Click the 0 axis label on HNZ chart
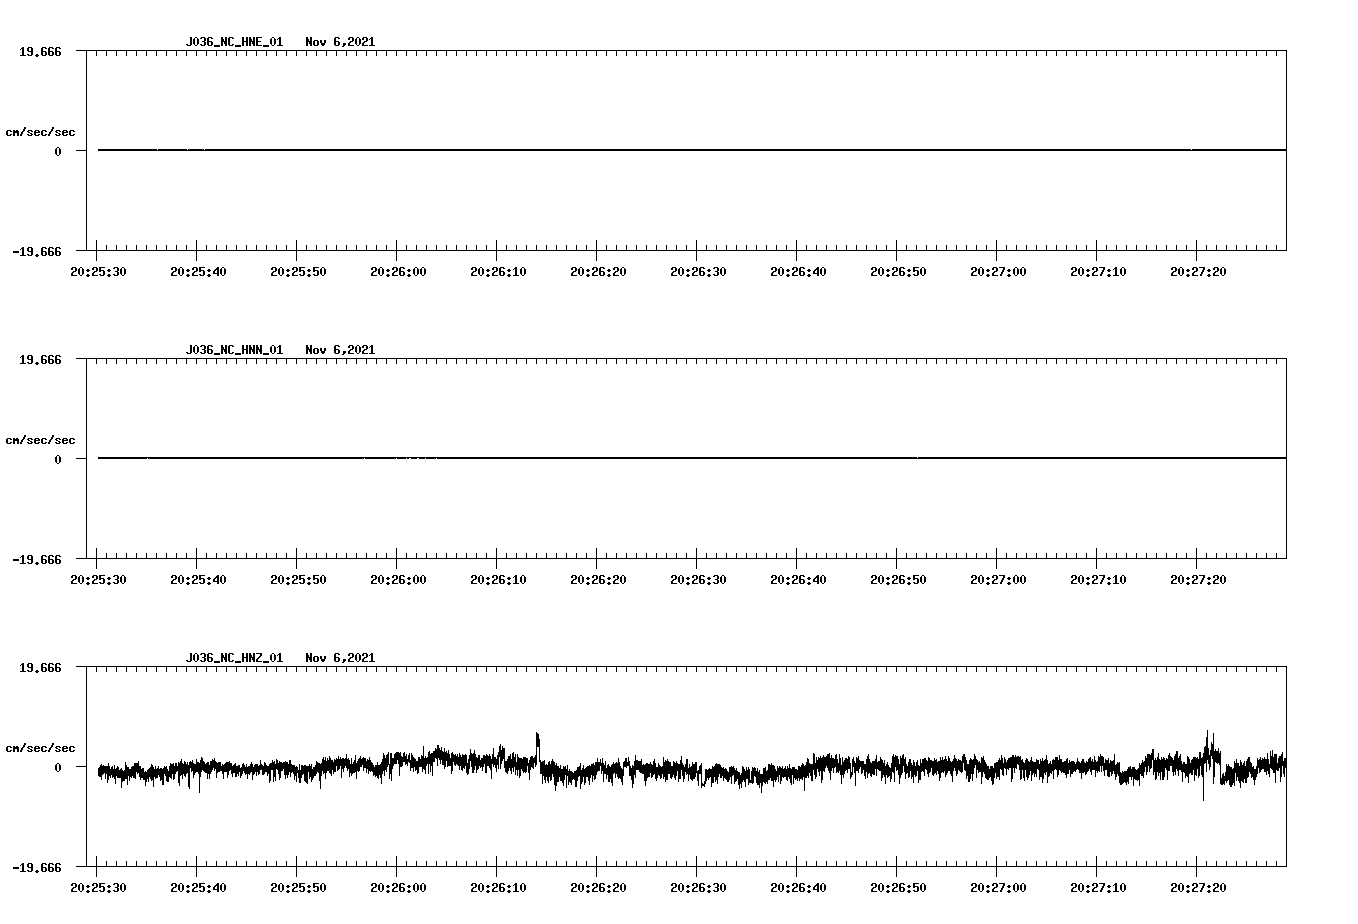 click(58, 768)
